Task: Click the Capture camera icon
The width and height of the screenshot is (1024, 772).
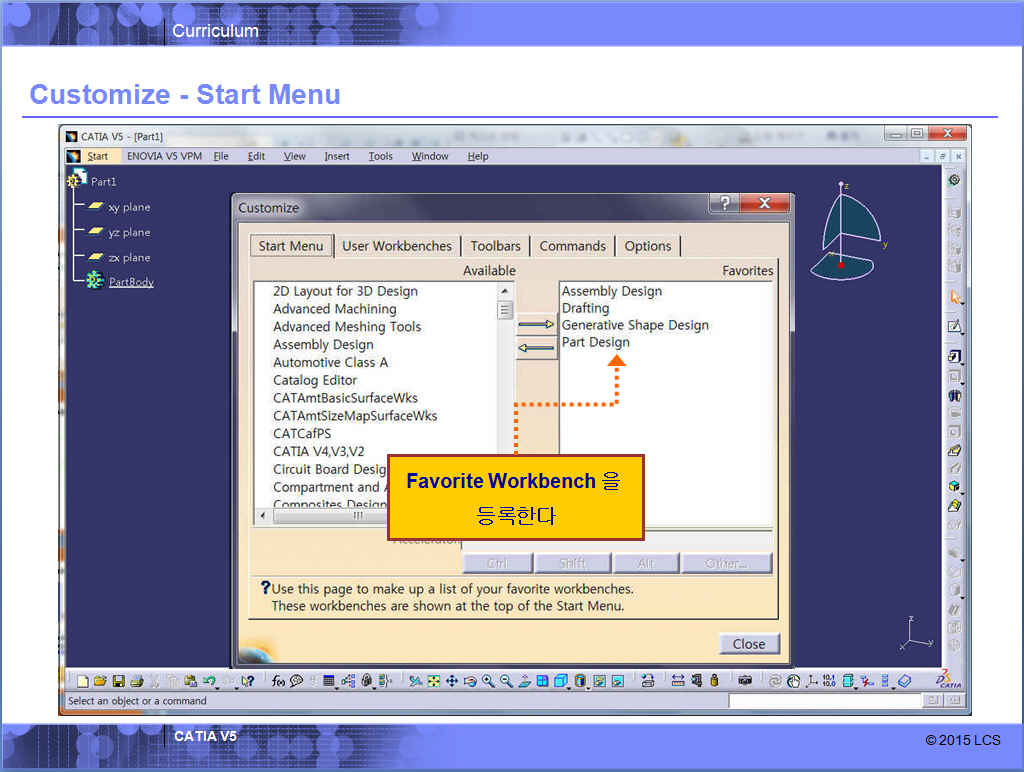Action: click(745, 681)
